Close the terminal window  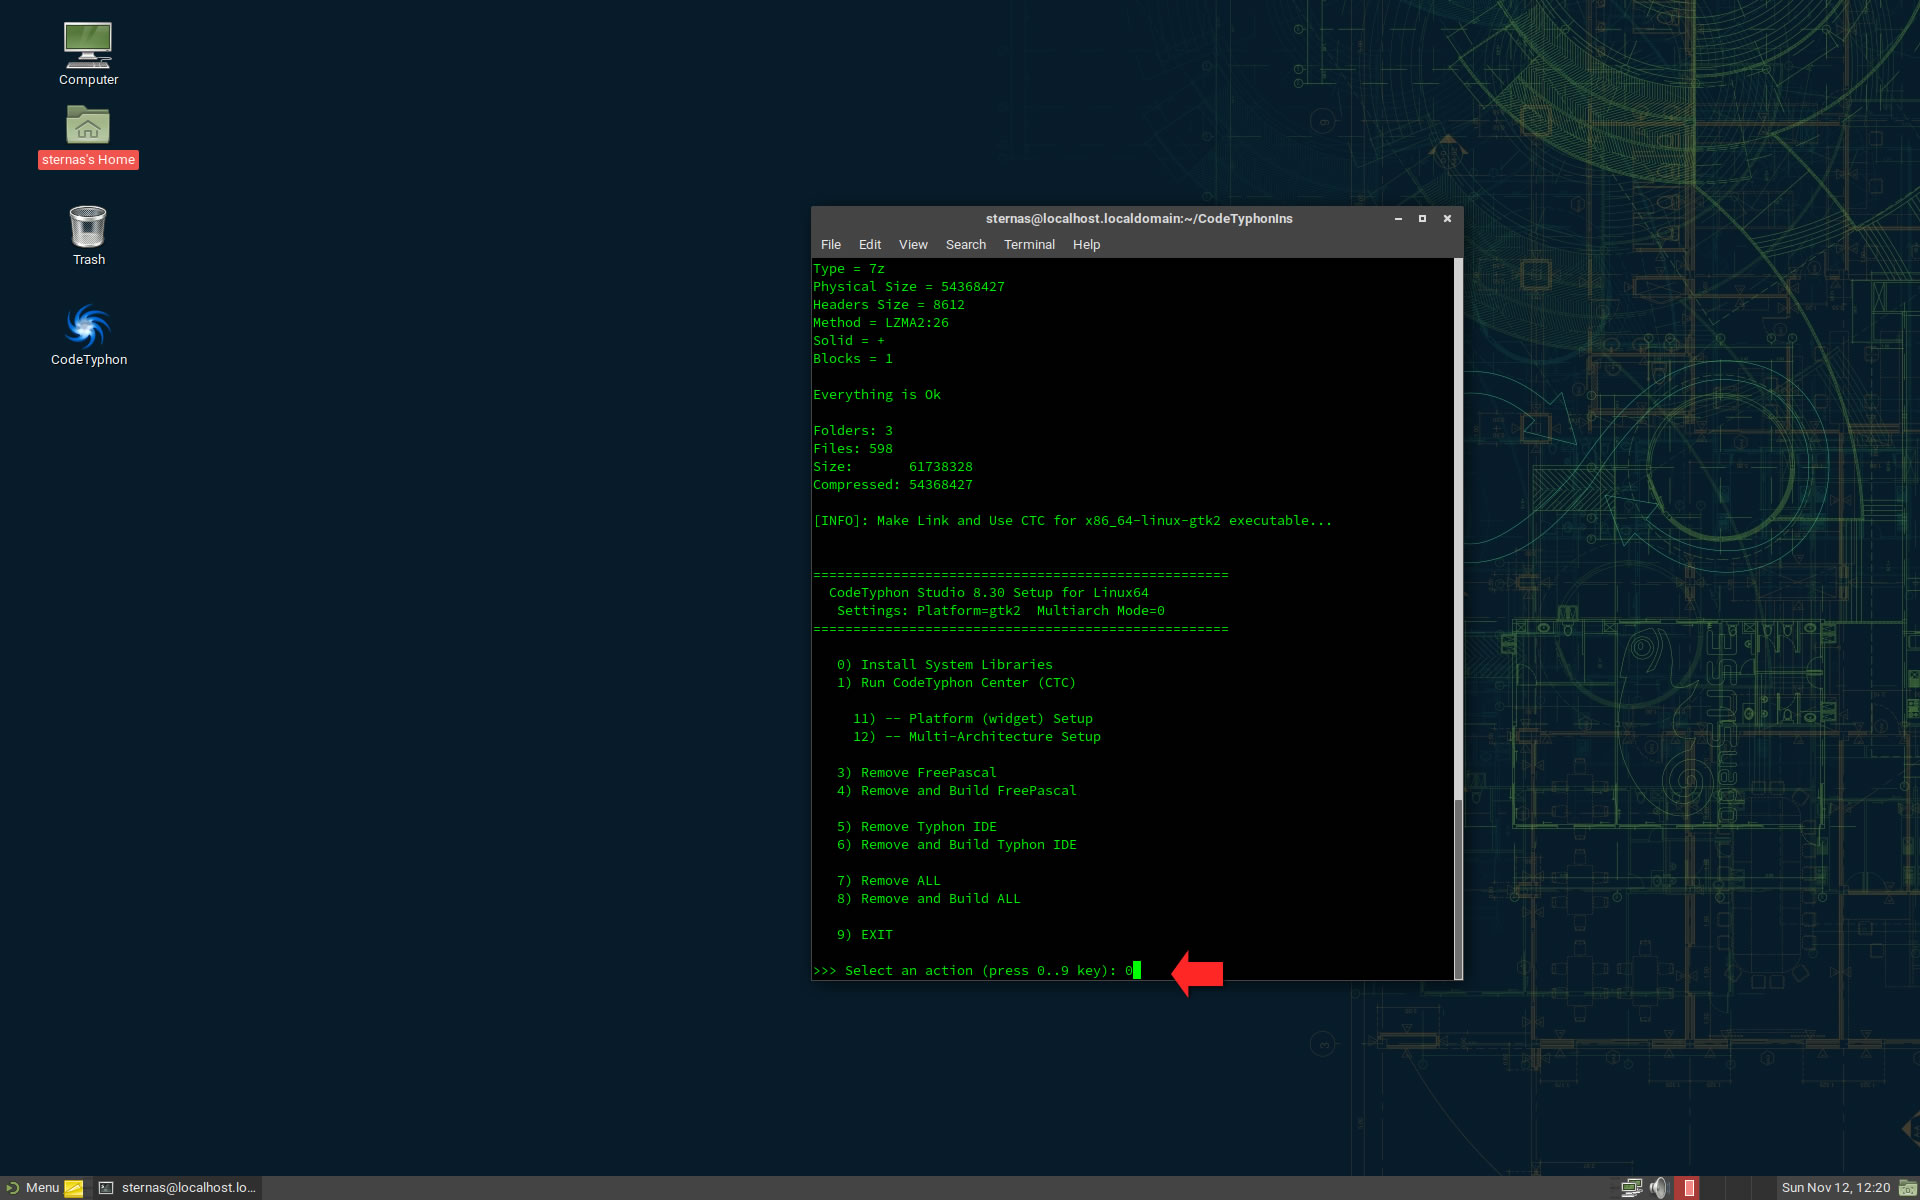point(1447,219)
